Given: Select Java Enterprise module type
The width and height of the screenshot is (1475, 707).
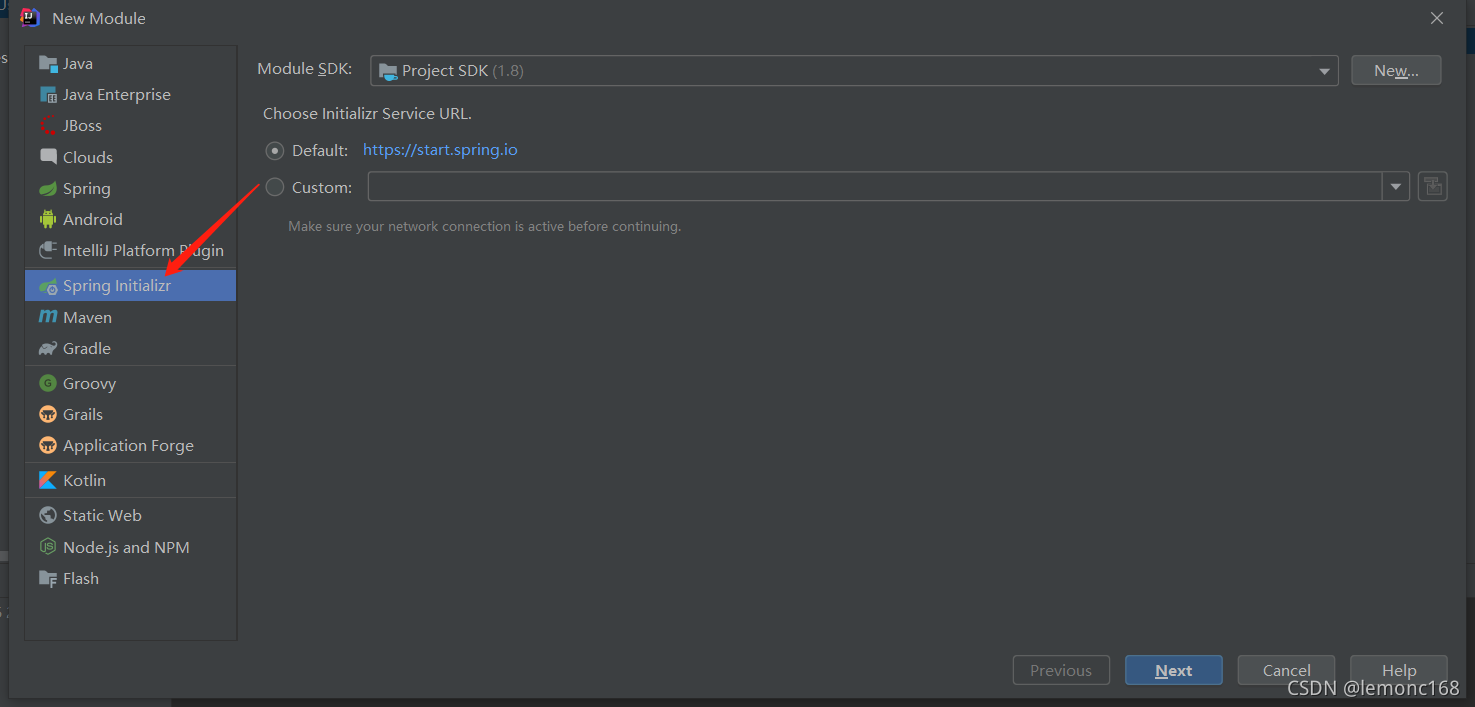Looking at the screenshot, I should coord(131,95).
